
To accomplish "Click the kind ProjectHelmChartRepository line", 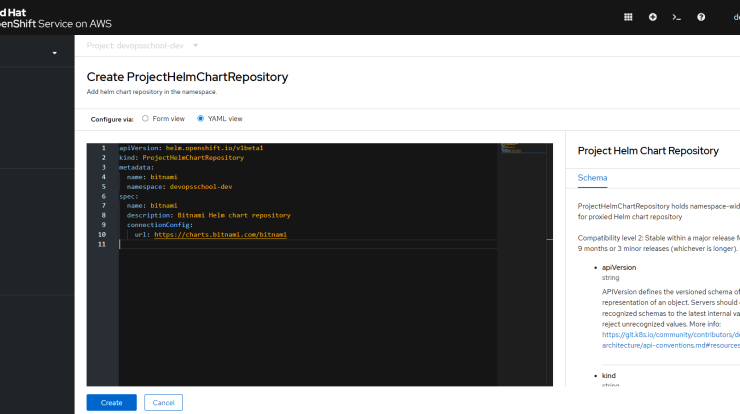I will click(x=181, y=158).
